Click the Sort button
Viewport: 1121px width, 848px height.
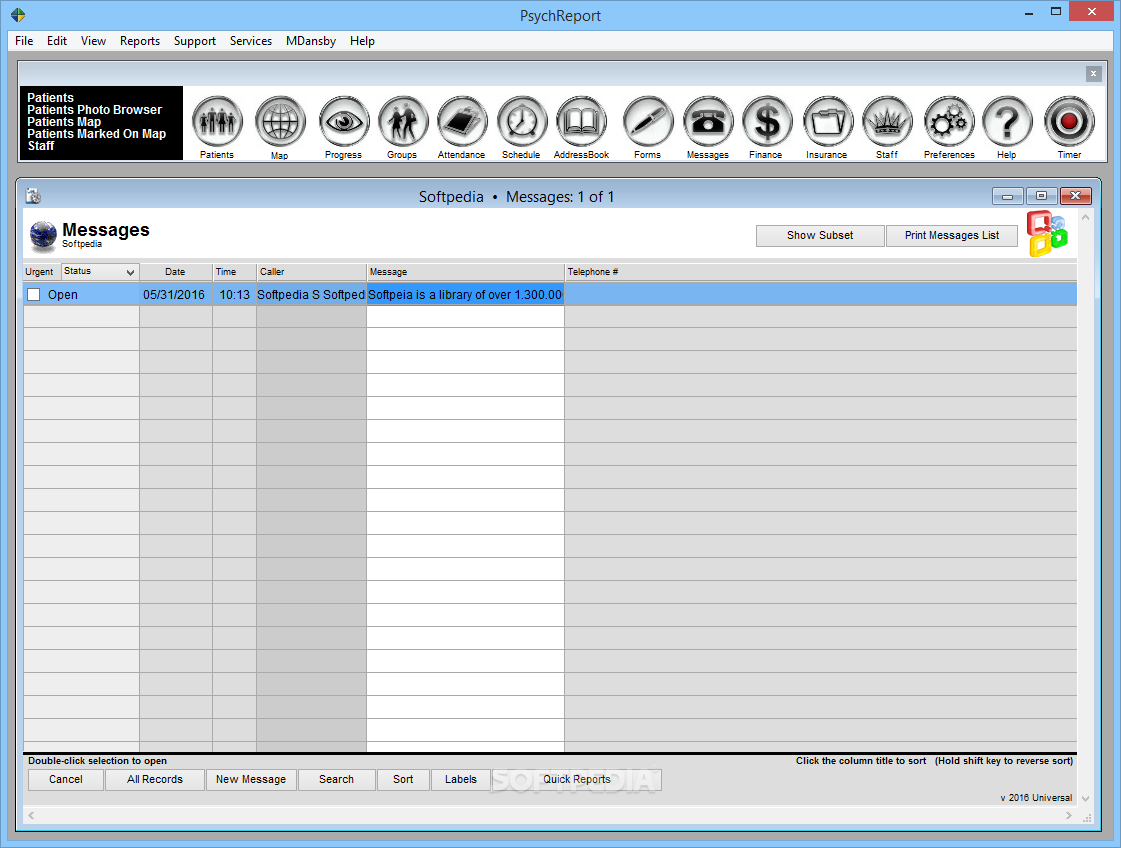point(403,779)
